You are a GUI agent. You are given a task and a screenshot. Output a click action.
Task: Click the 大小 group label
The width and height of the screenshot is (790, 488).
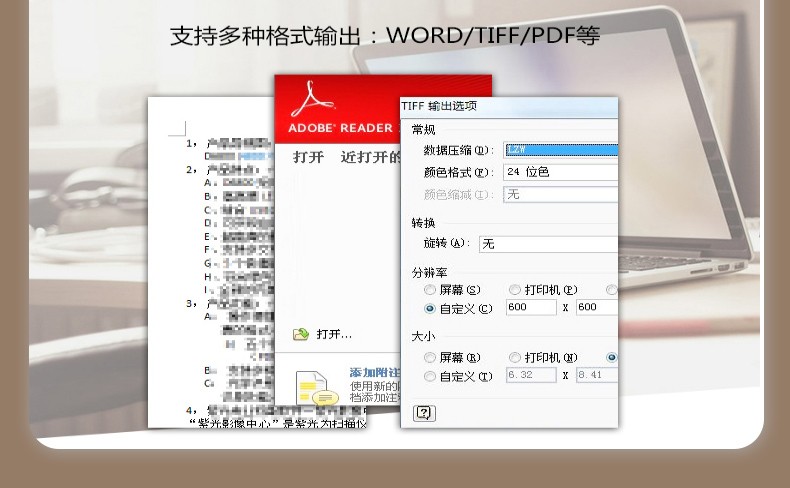pos(423,336)
